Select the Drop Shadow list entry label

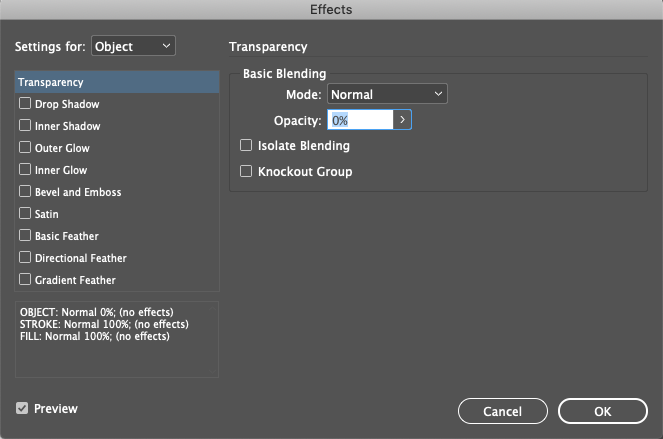click(67, 104)
